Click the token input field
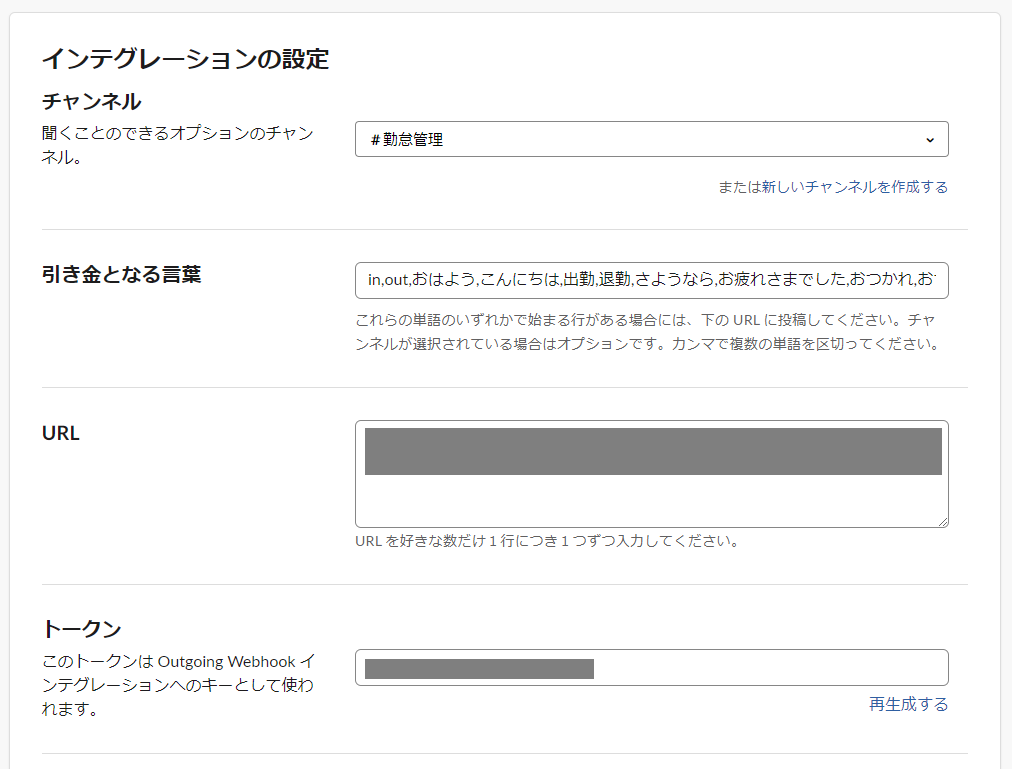The height and width of the screenshot is (769, 1012). [x=651, y=668]
